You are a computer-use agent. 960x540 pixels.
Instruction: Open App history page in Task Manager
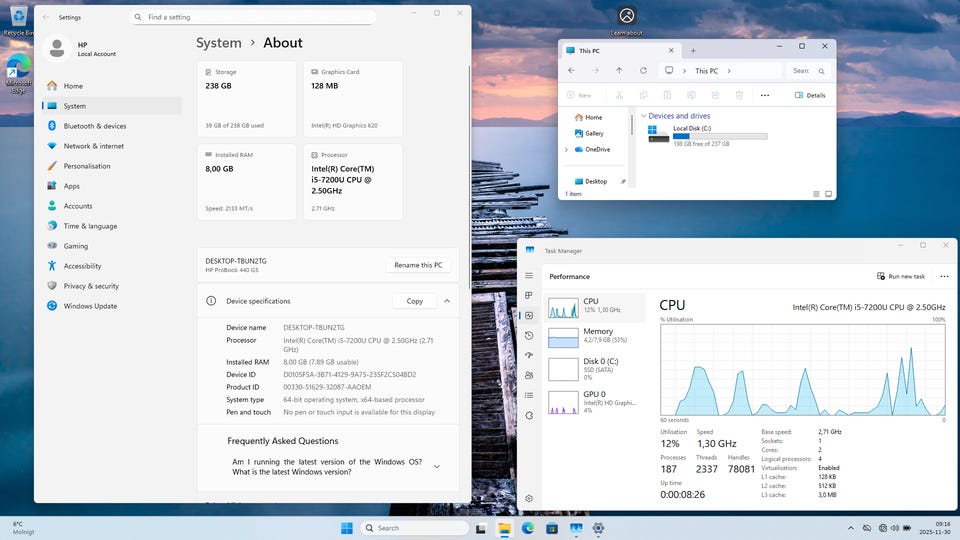coord(529,335)
